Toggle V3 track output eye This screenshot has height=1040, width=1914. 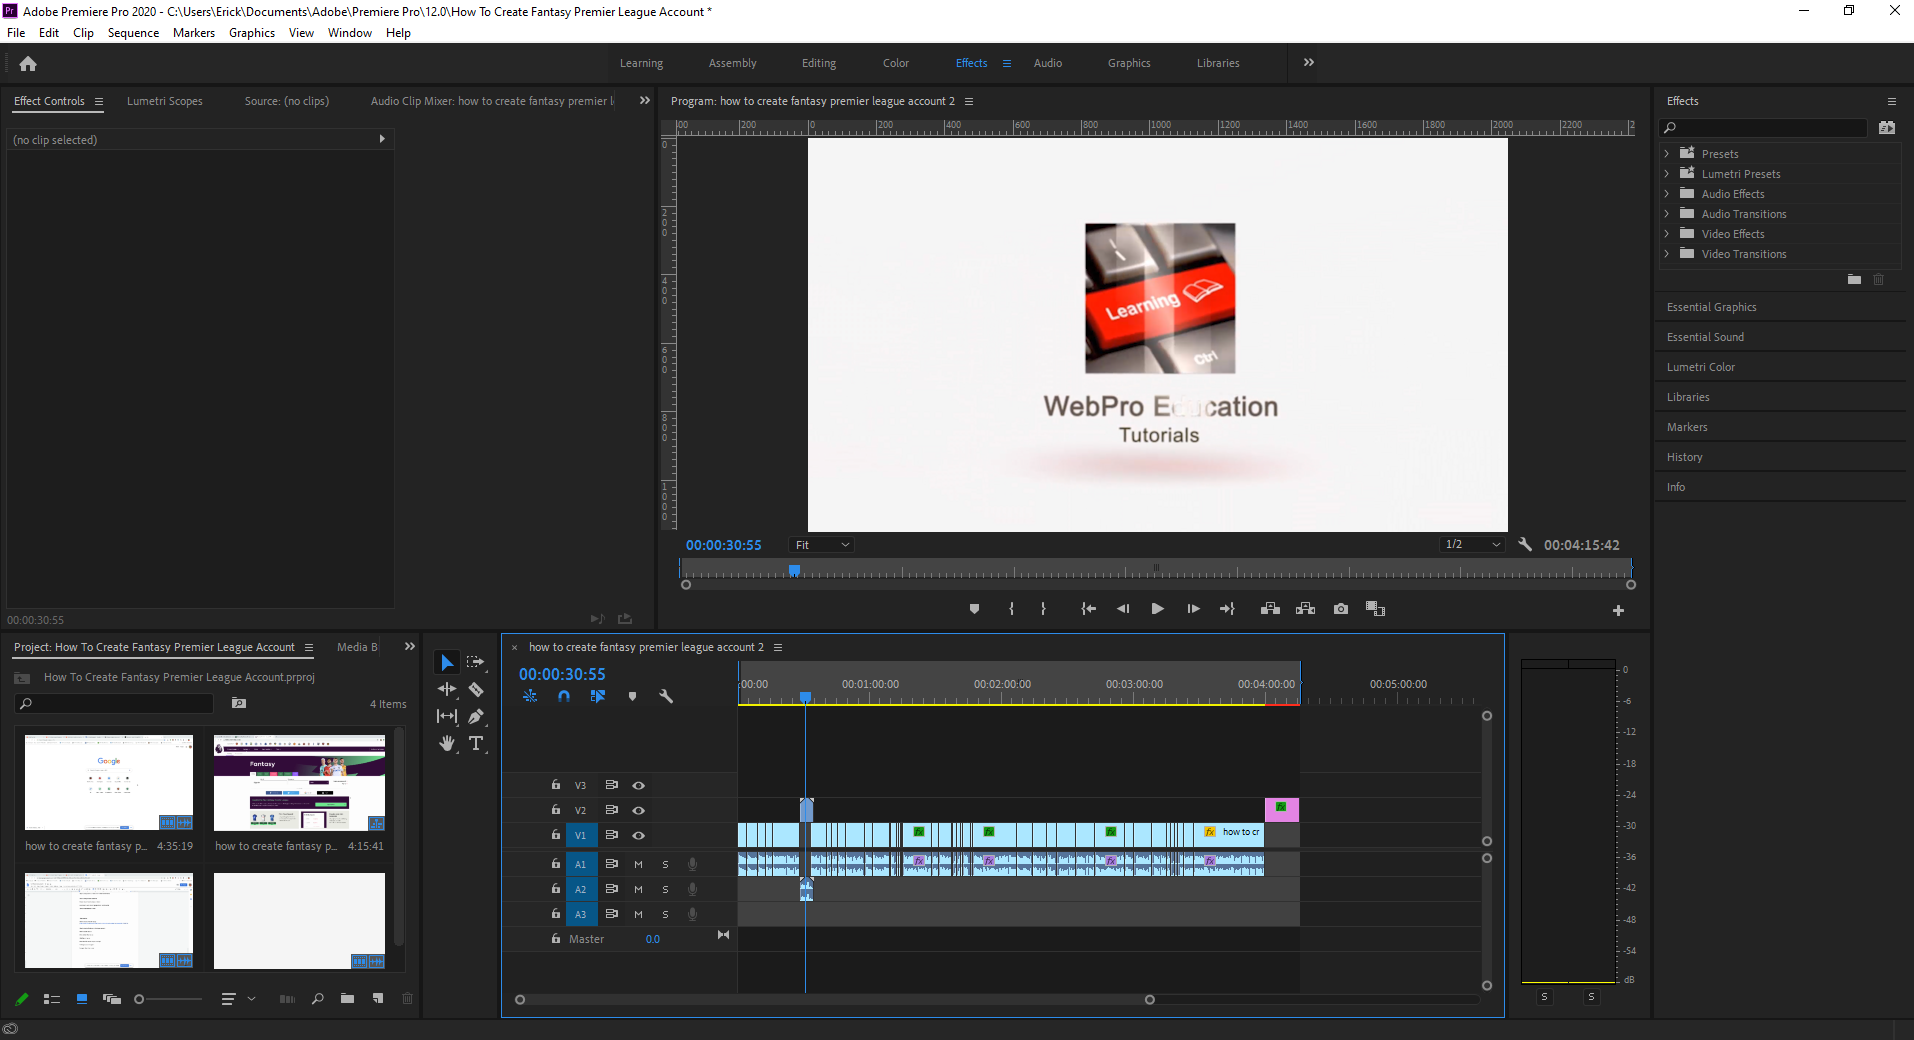(x=638, y=785)
